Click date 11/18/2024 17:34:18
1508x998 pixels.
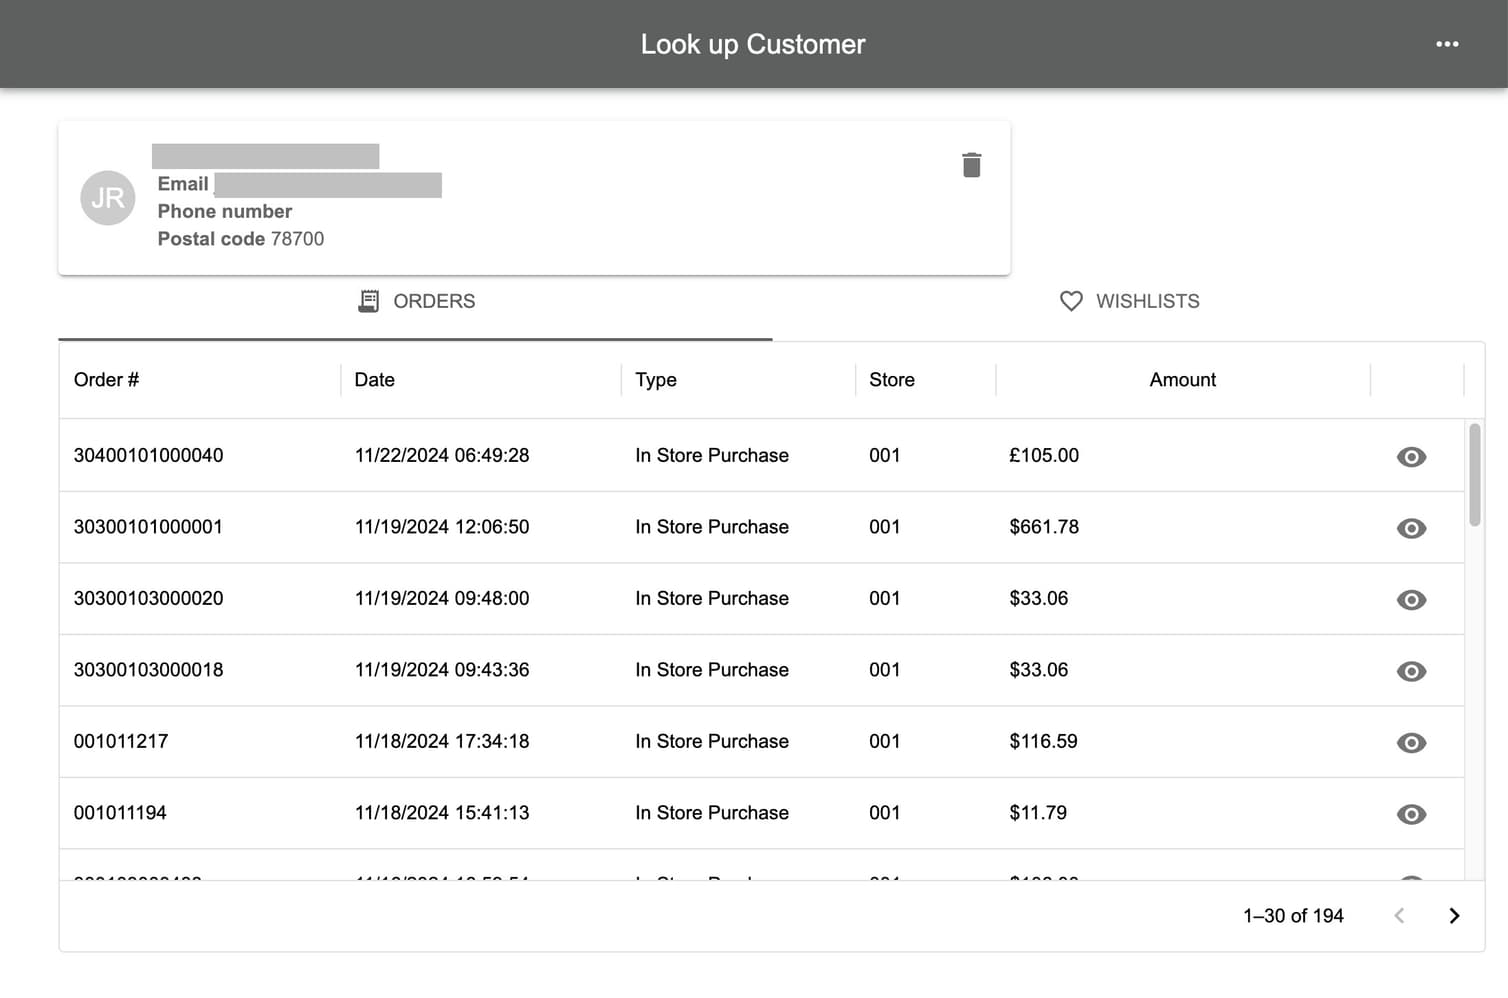pos(442,741)
